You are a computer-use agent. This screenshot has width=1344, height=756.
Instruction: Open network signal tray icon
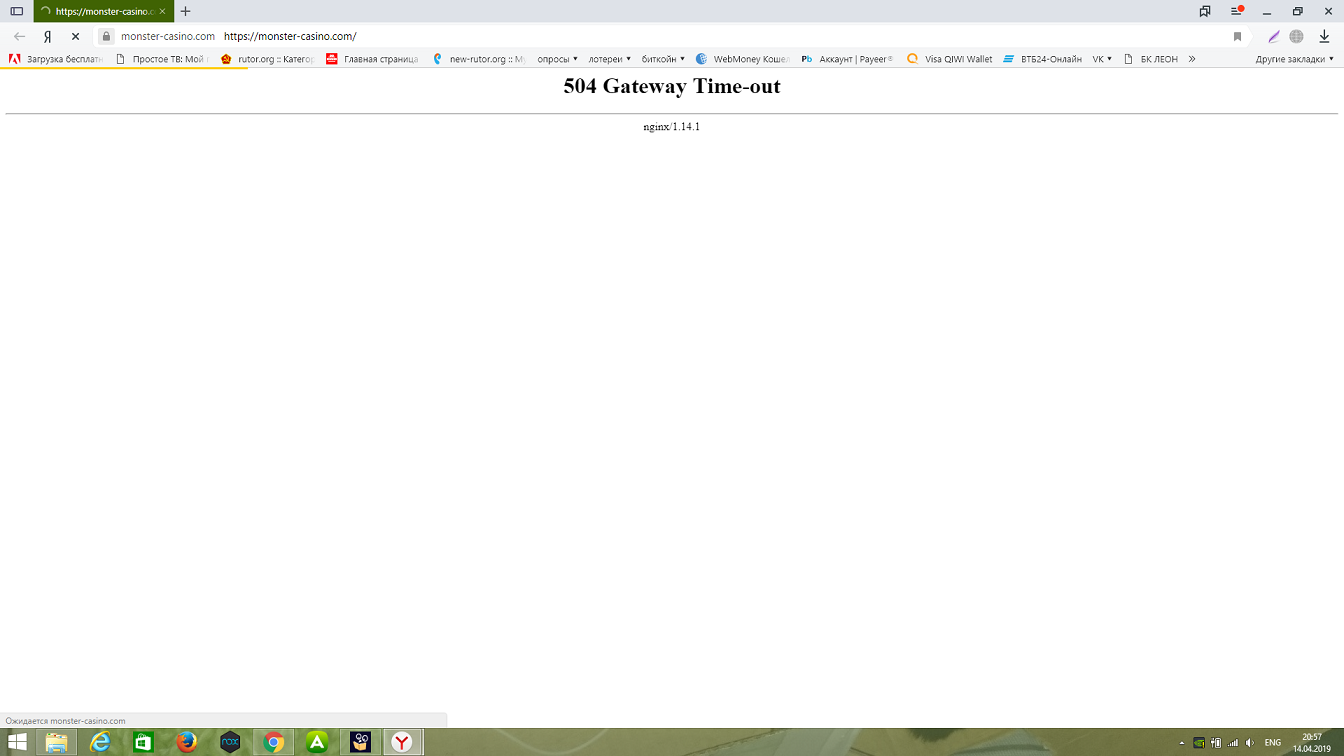tap(1233, 743)
